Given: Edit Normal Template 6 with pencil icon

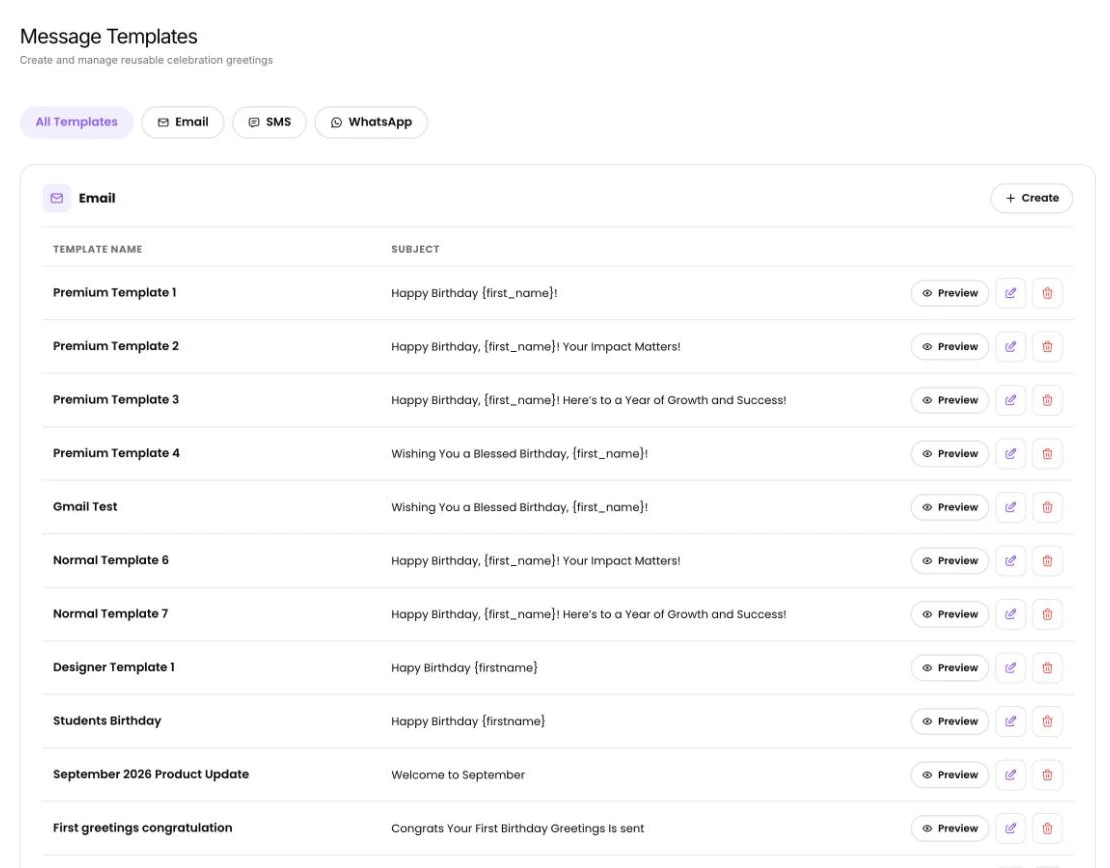Looking at the screenshot, I should coord(1010,561).
